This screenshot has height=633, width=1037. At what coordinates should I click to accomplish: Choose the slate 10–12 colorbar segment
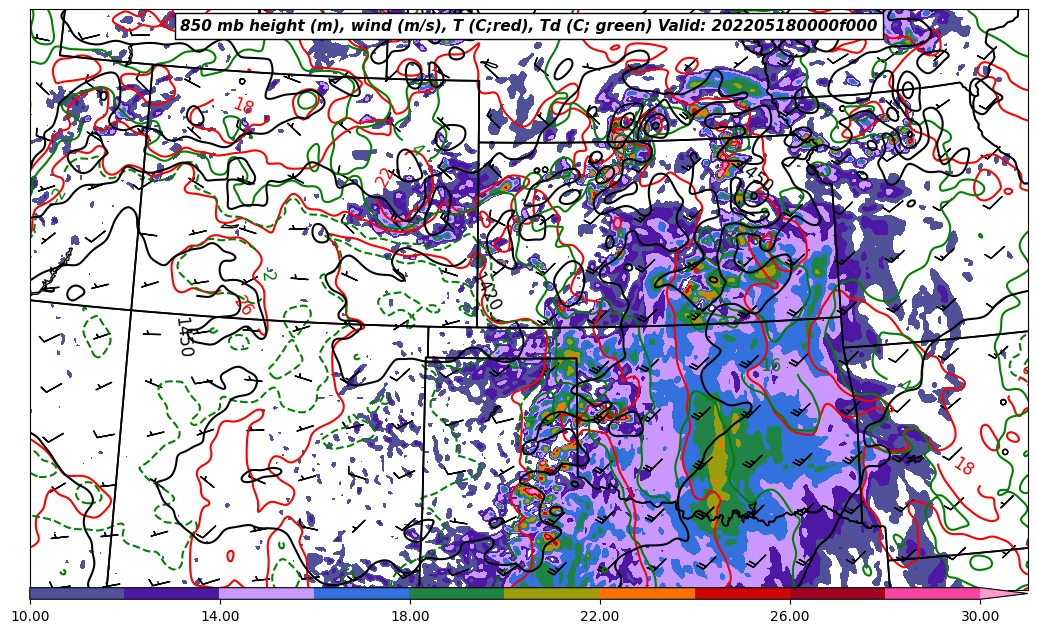[x=76, y=593]
